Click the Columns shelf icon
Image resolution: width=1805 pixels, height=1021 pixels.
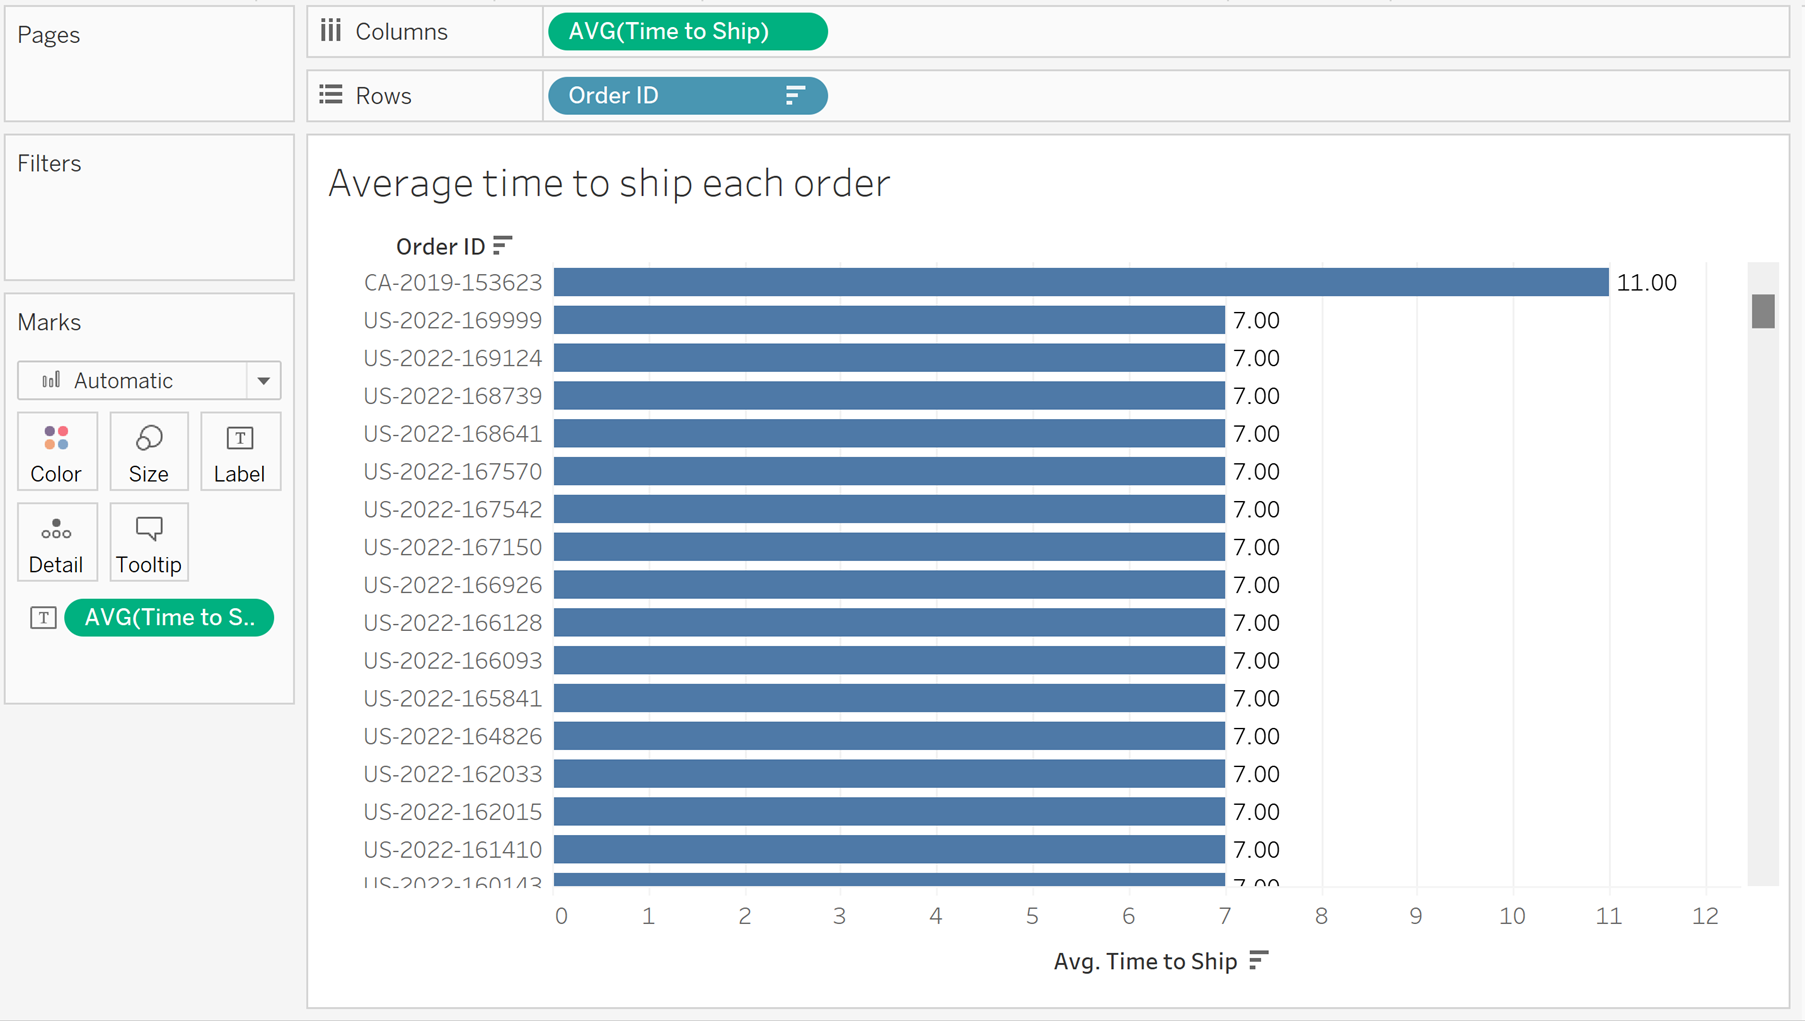point(331,31)
